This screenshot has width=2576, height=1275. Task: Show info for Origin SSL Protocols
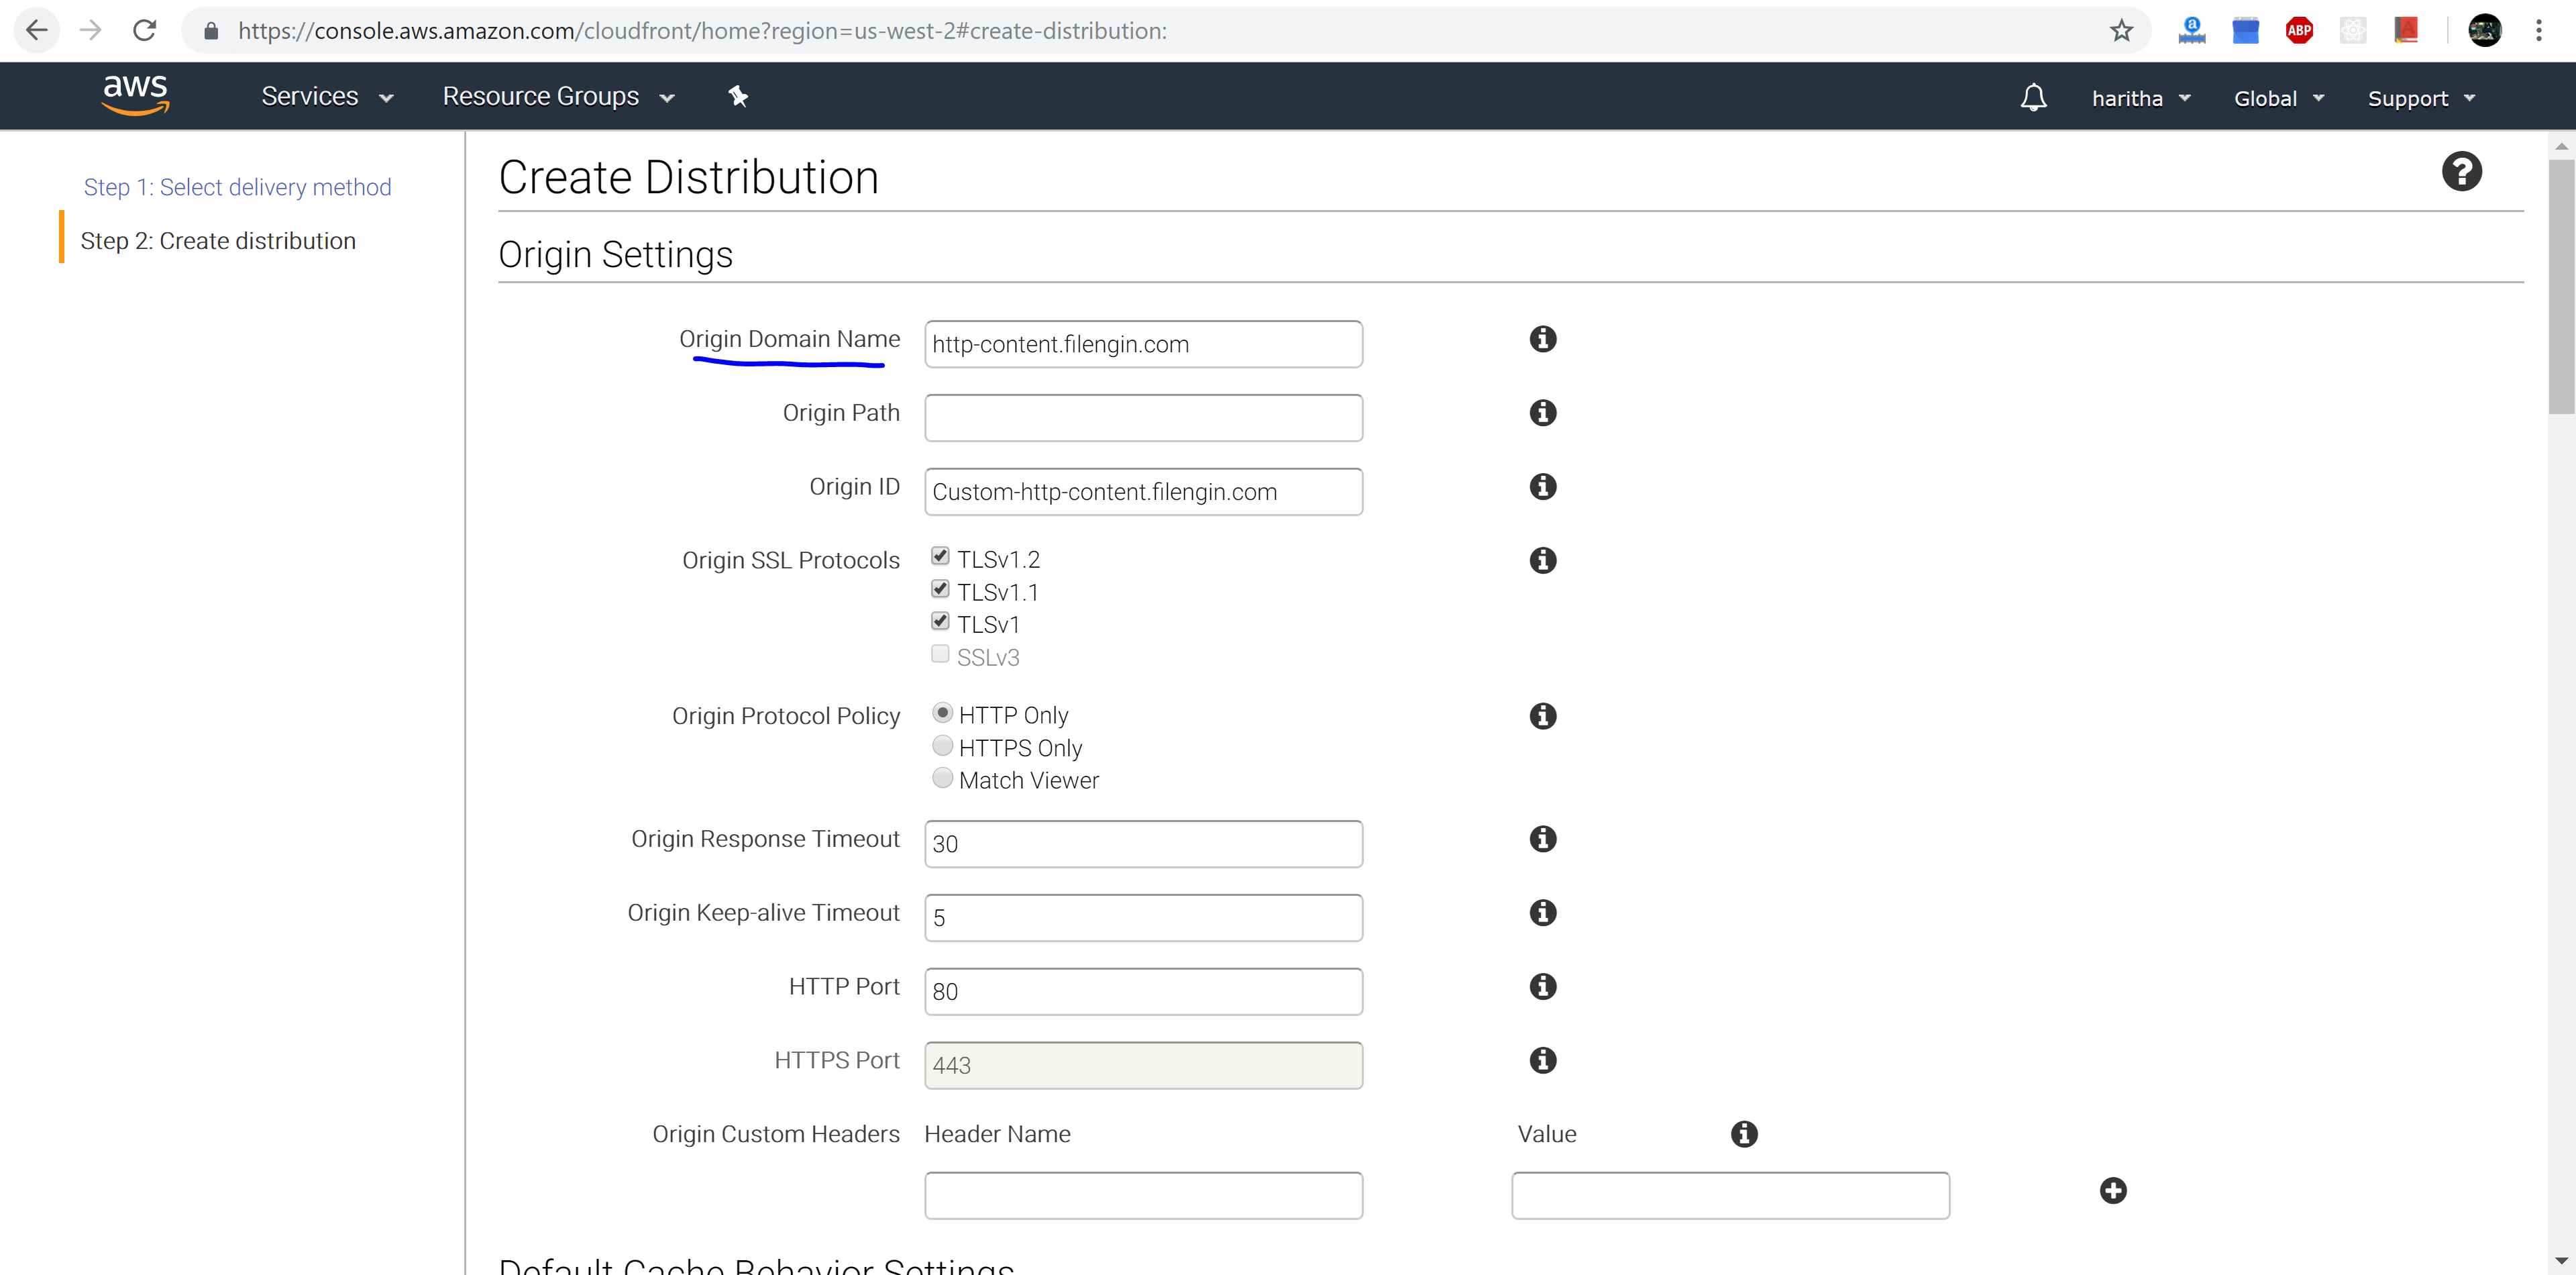tap(1542, 560)
